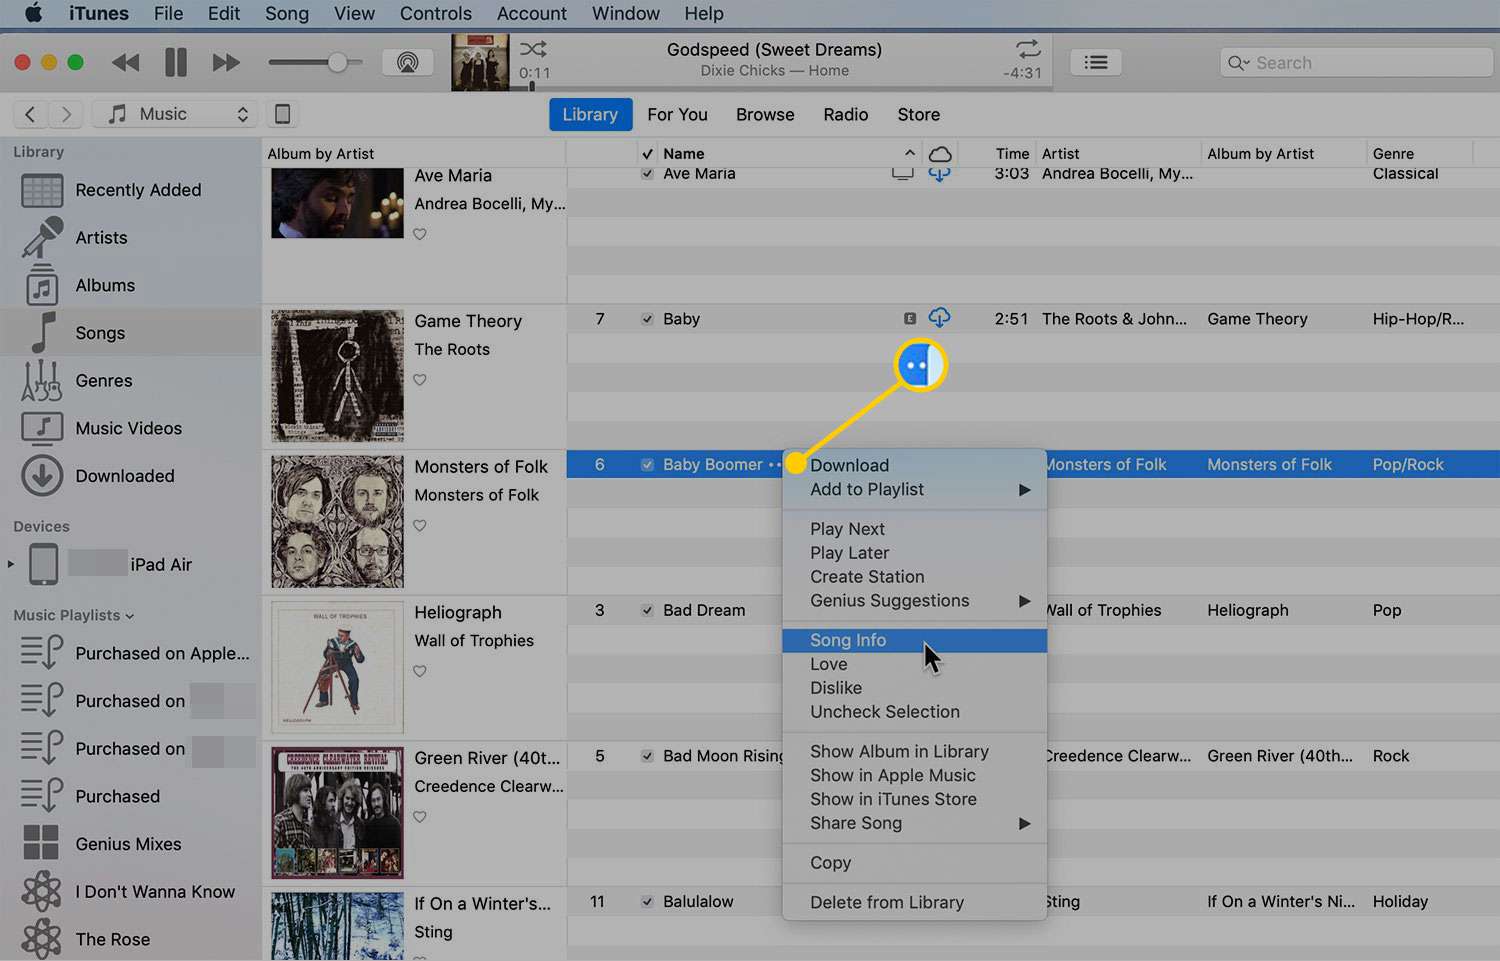Go back with the left chevron button
The width and height of the screenshot is (1500, 961).
point(30,114)
